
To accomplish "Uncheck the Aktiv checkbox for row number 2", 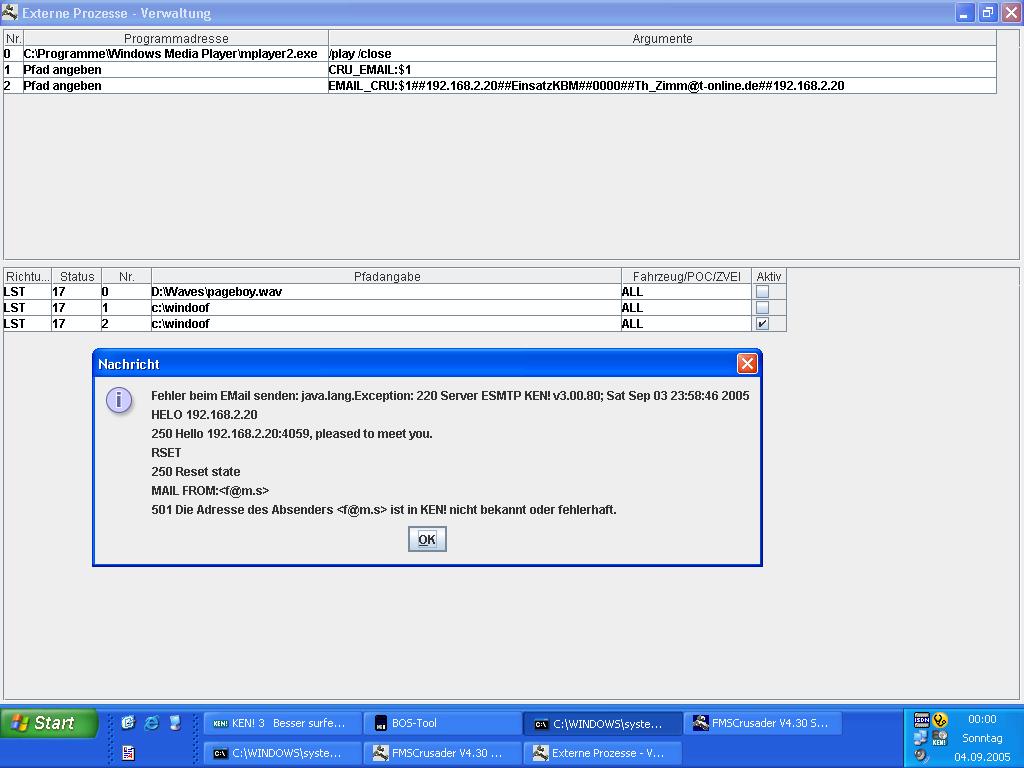I will (762, 324).
